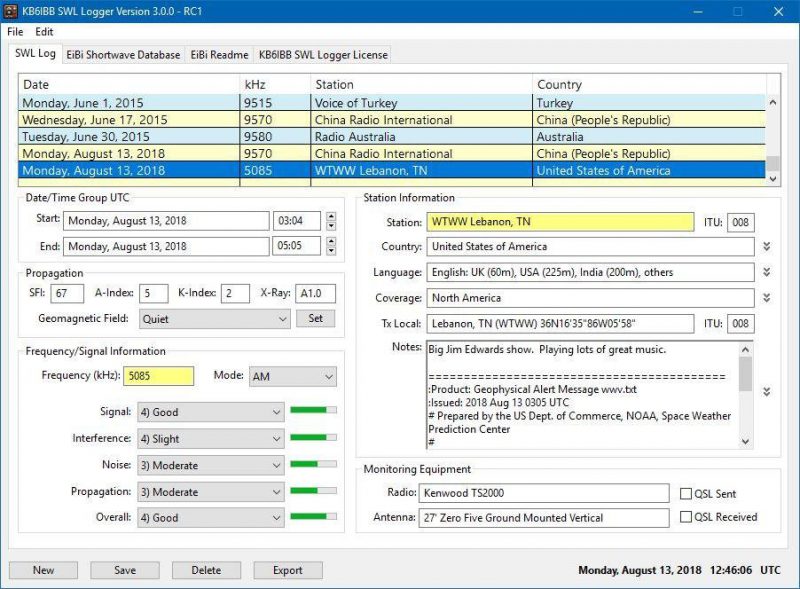The height and width of the screenshot is (589, 800).
Task: Open the Noise rating dropdown
Action: 211,465
